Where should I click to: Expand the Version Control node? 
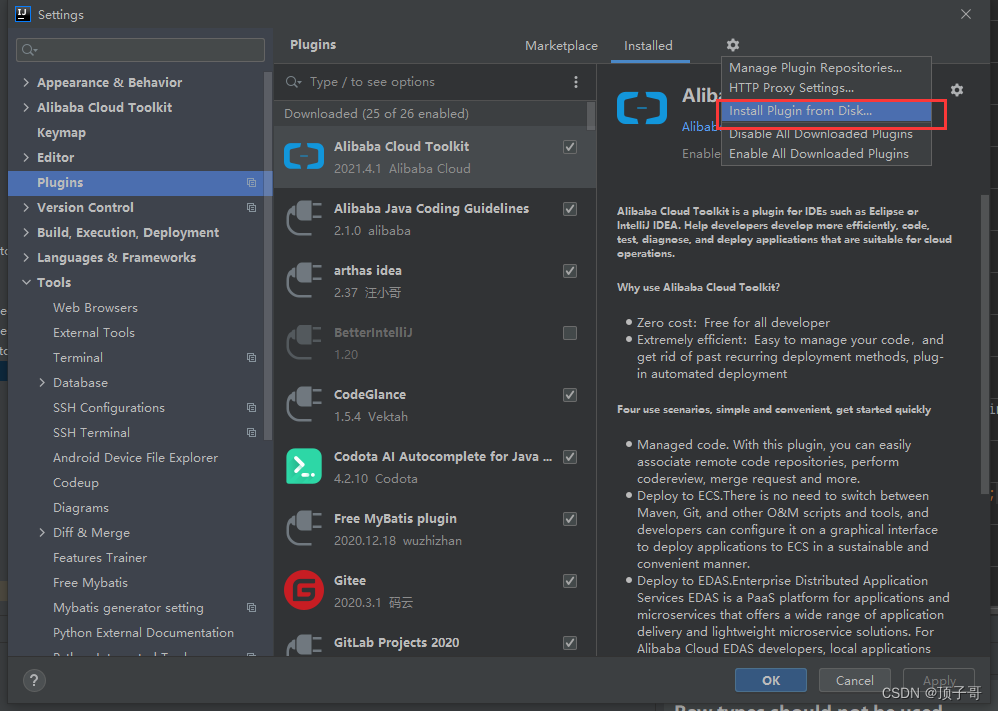pos(26,208)
